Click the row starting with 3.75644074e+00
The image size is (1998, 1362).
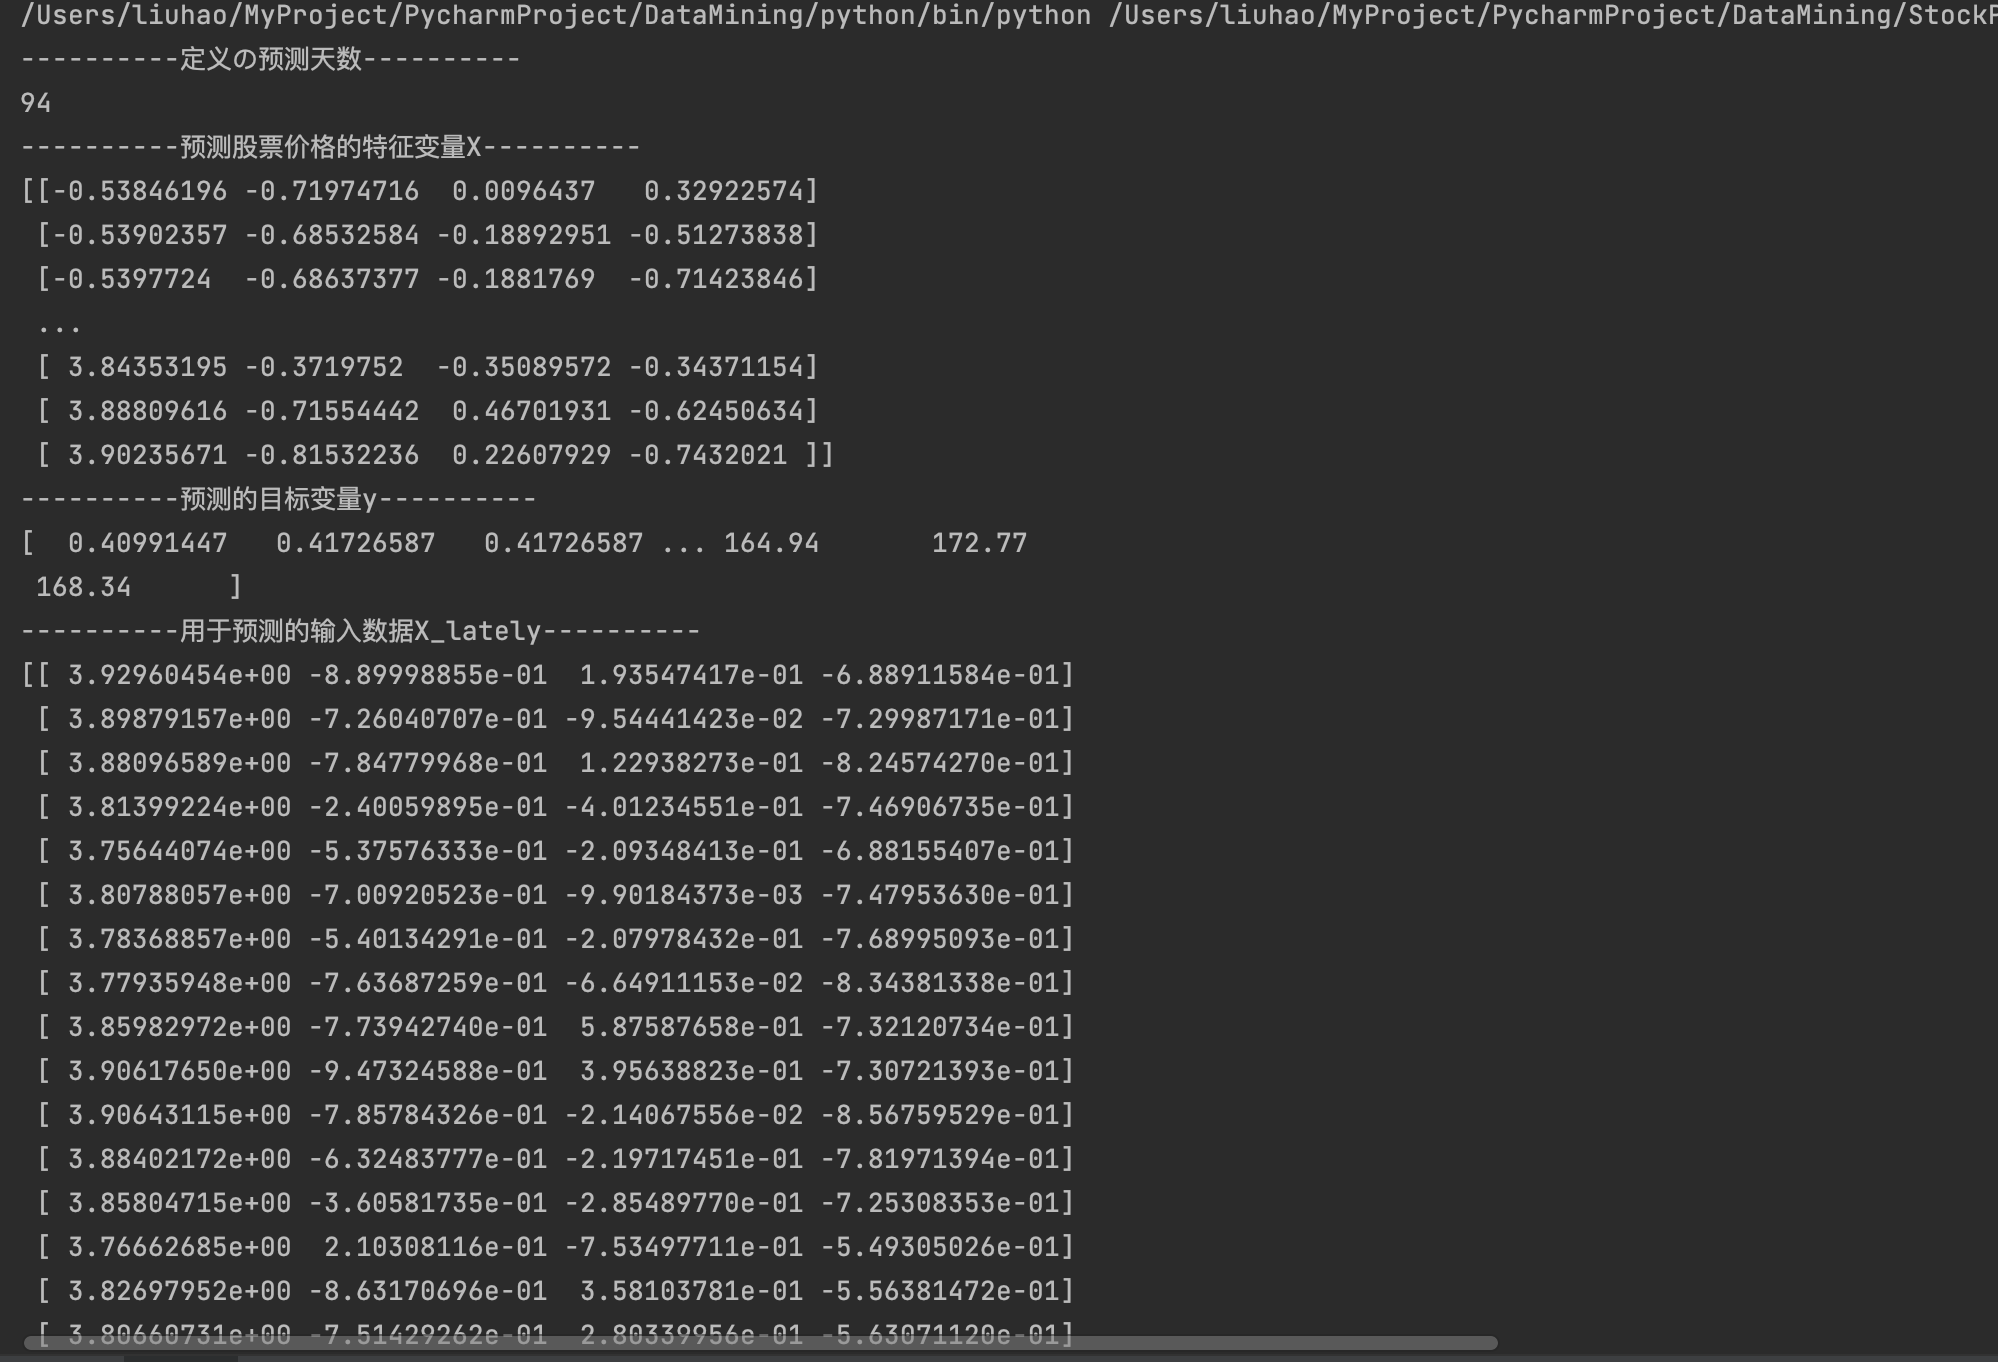click(556, 851)
